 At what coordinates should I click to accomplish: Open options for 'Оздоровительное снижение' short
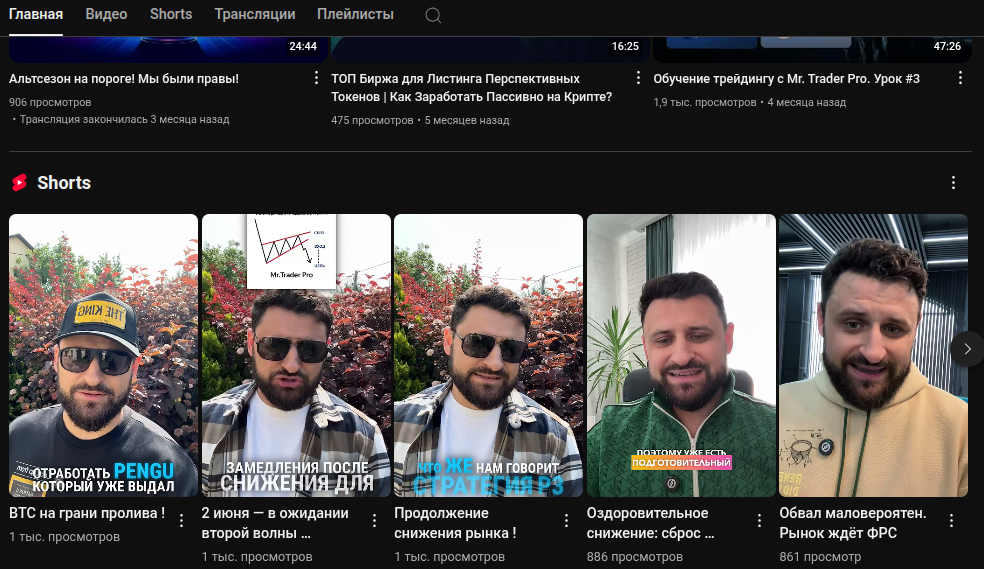tap(759, 520)
